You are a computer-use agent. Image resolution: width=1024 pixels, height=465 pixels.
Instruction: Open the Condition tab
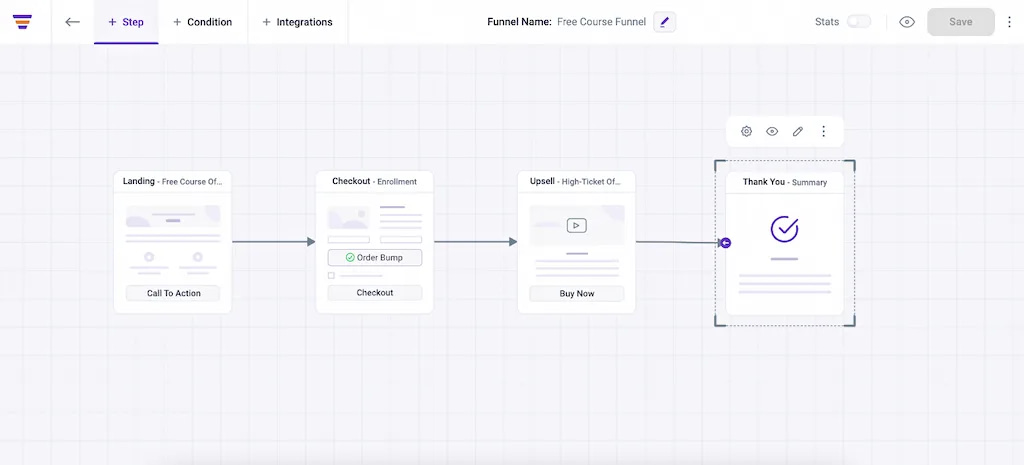pos(202,22)
